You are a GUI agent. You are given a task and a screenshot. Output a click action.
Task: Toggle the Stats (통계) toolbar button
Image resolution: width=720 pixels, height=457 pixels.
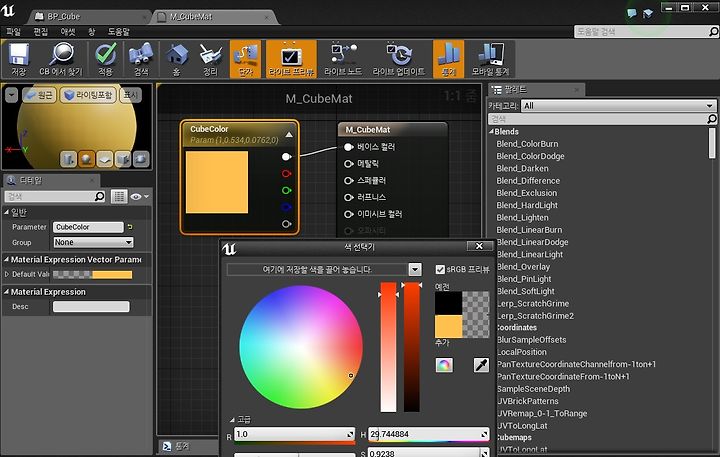[x=449, y=59]
